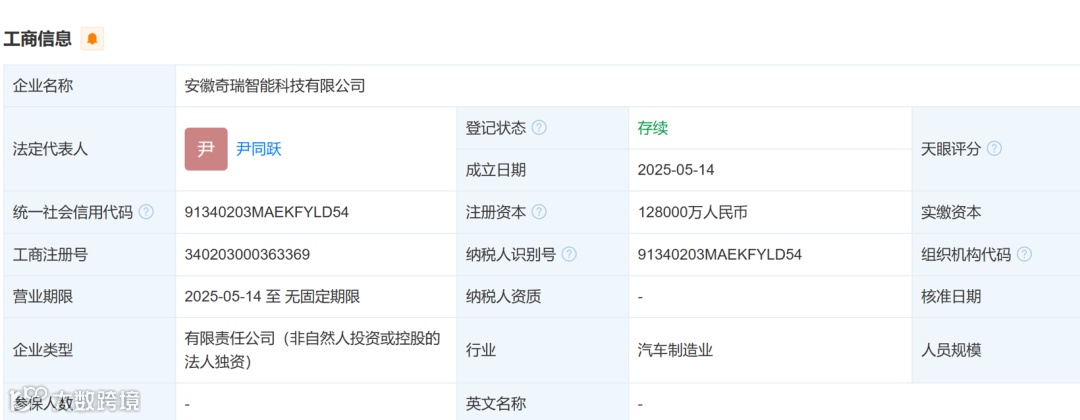Click the 法定代表人 label cell
Viewport: 1080px width, 420px height.
point(90,149)
